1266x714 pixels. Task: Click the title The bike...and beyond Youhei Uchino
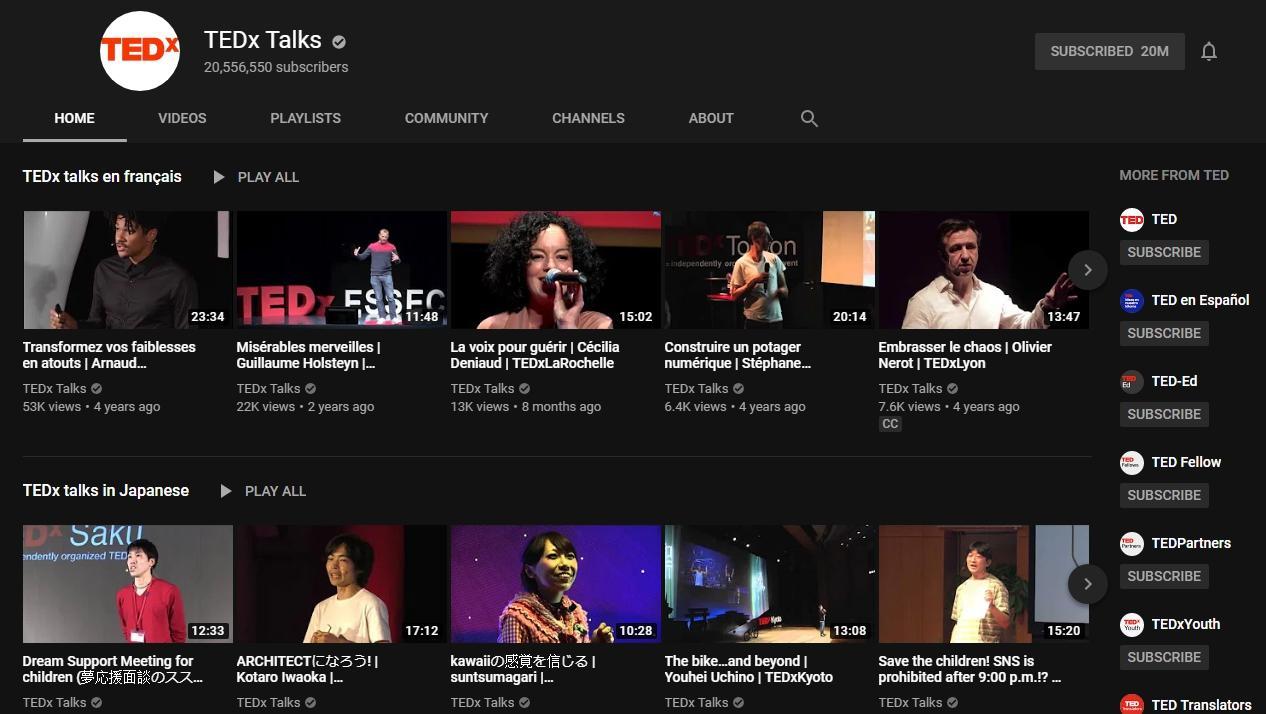tap(749, 669)
